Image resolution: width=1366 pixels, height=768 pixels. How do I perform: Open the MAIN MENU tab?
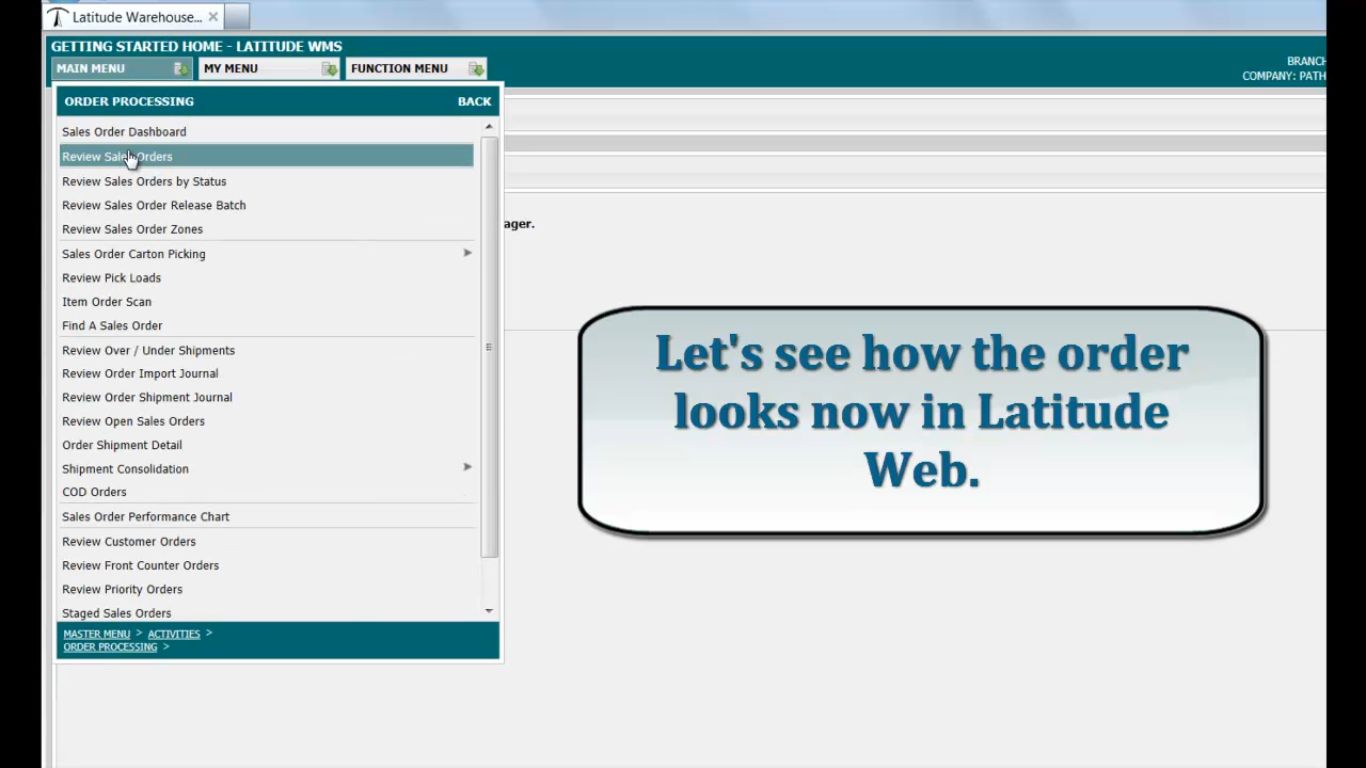click(x=122, y=69)
